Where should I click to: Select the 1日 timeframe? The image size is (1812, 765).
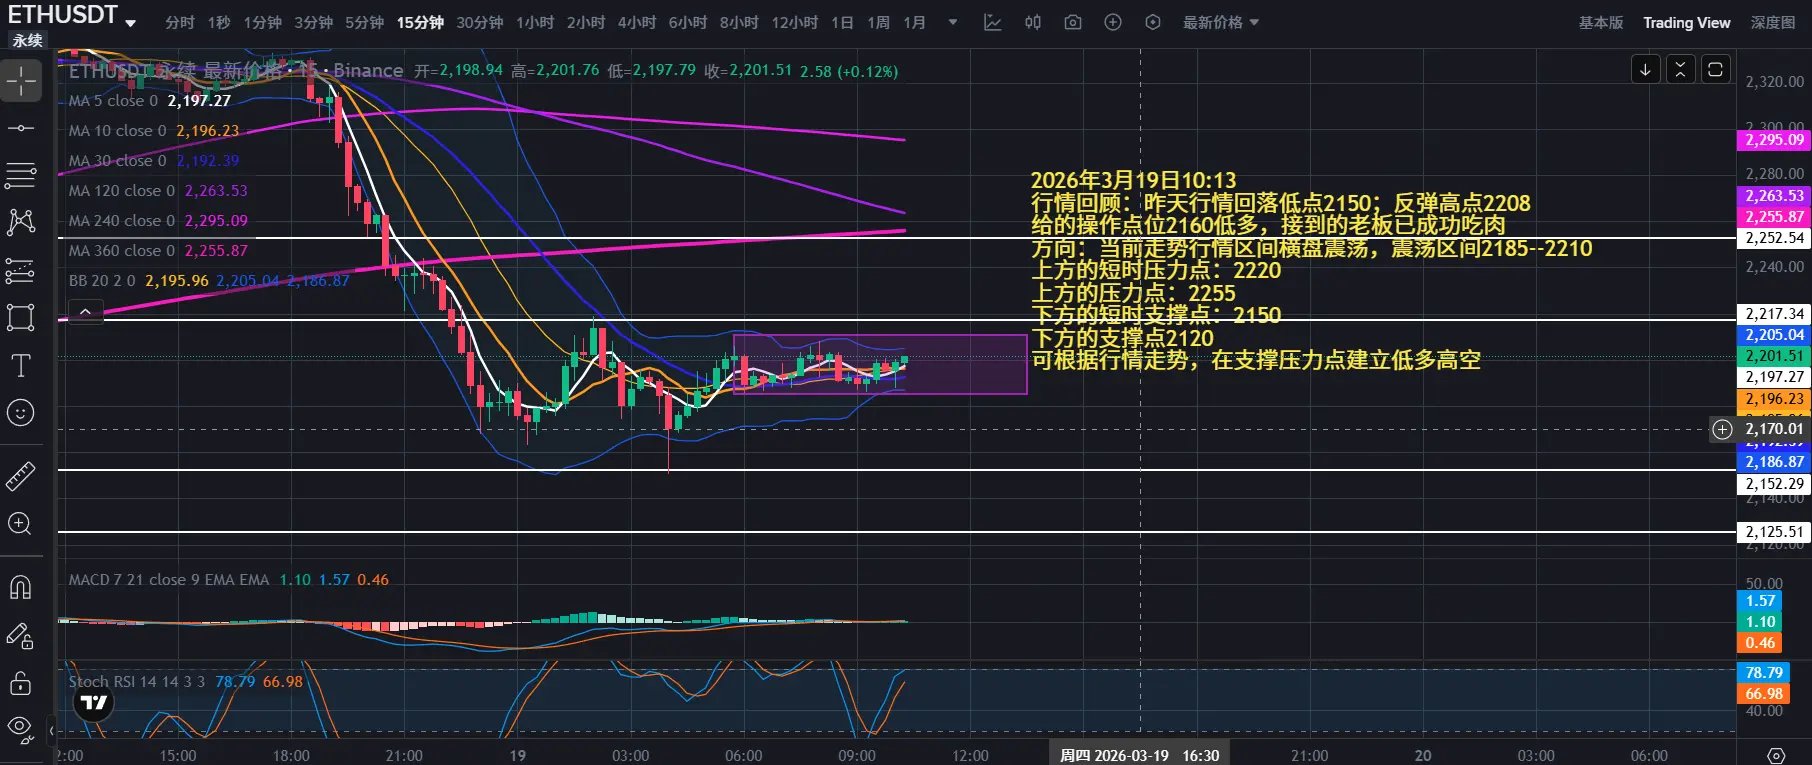842,22
